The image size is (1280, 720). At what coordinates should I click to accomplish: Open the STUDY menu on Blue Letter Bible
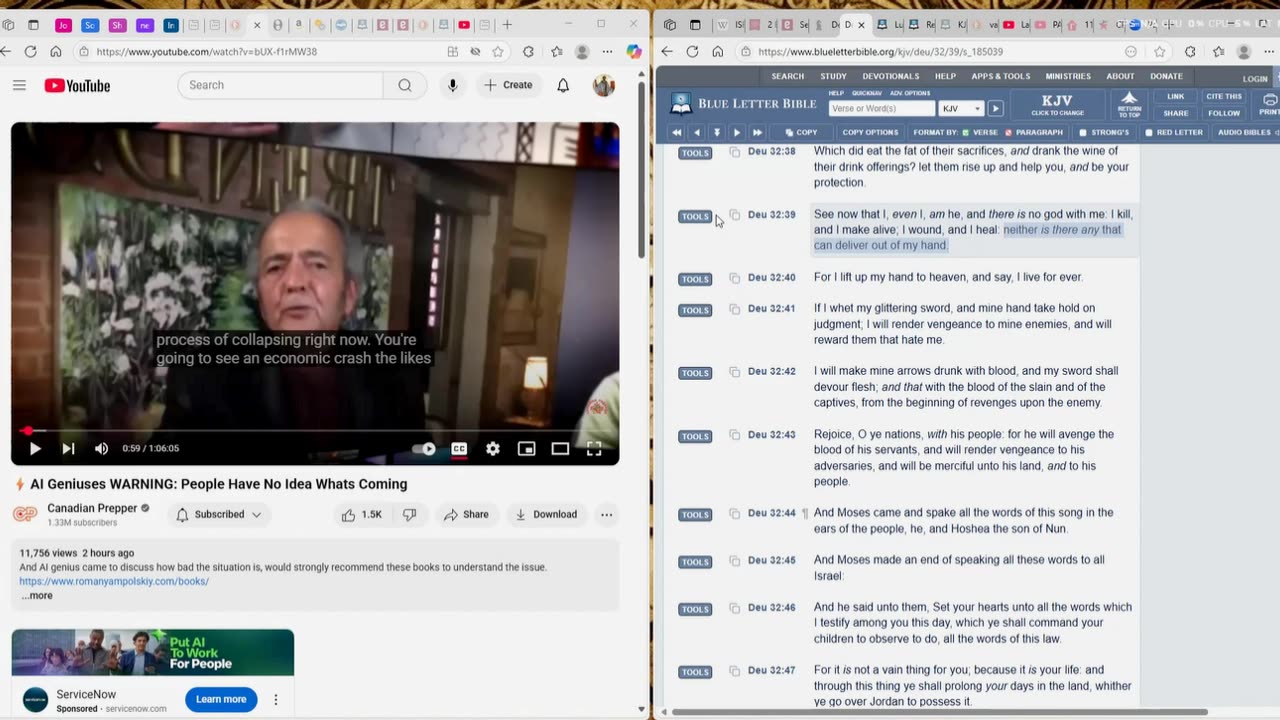pyautogui.click(x=833, y=77)
